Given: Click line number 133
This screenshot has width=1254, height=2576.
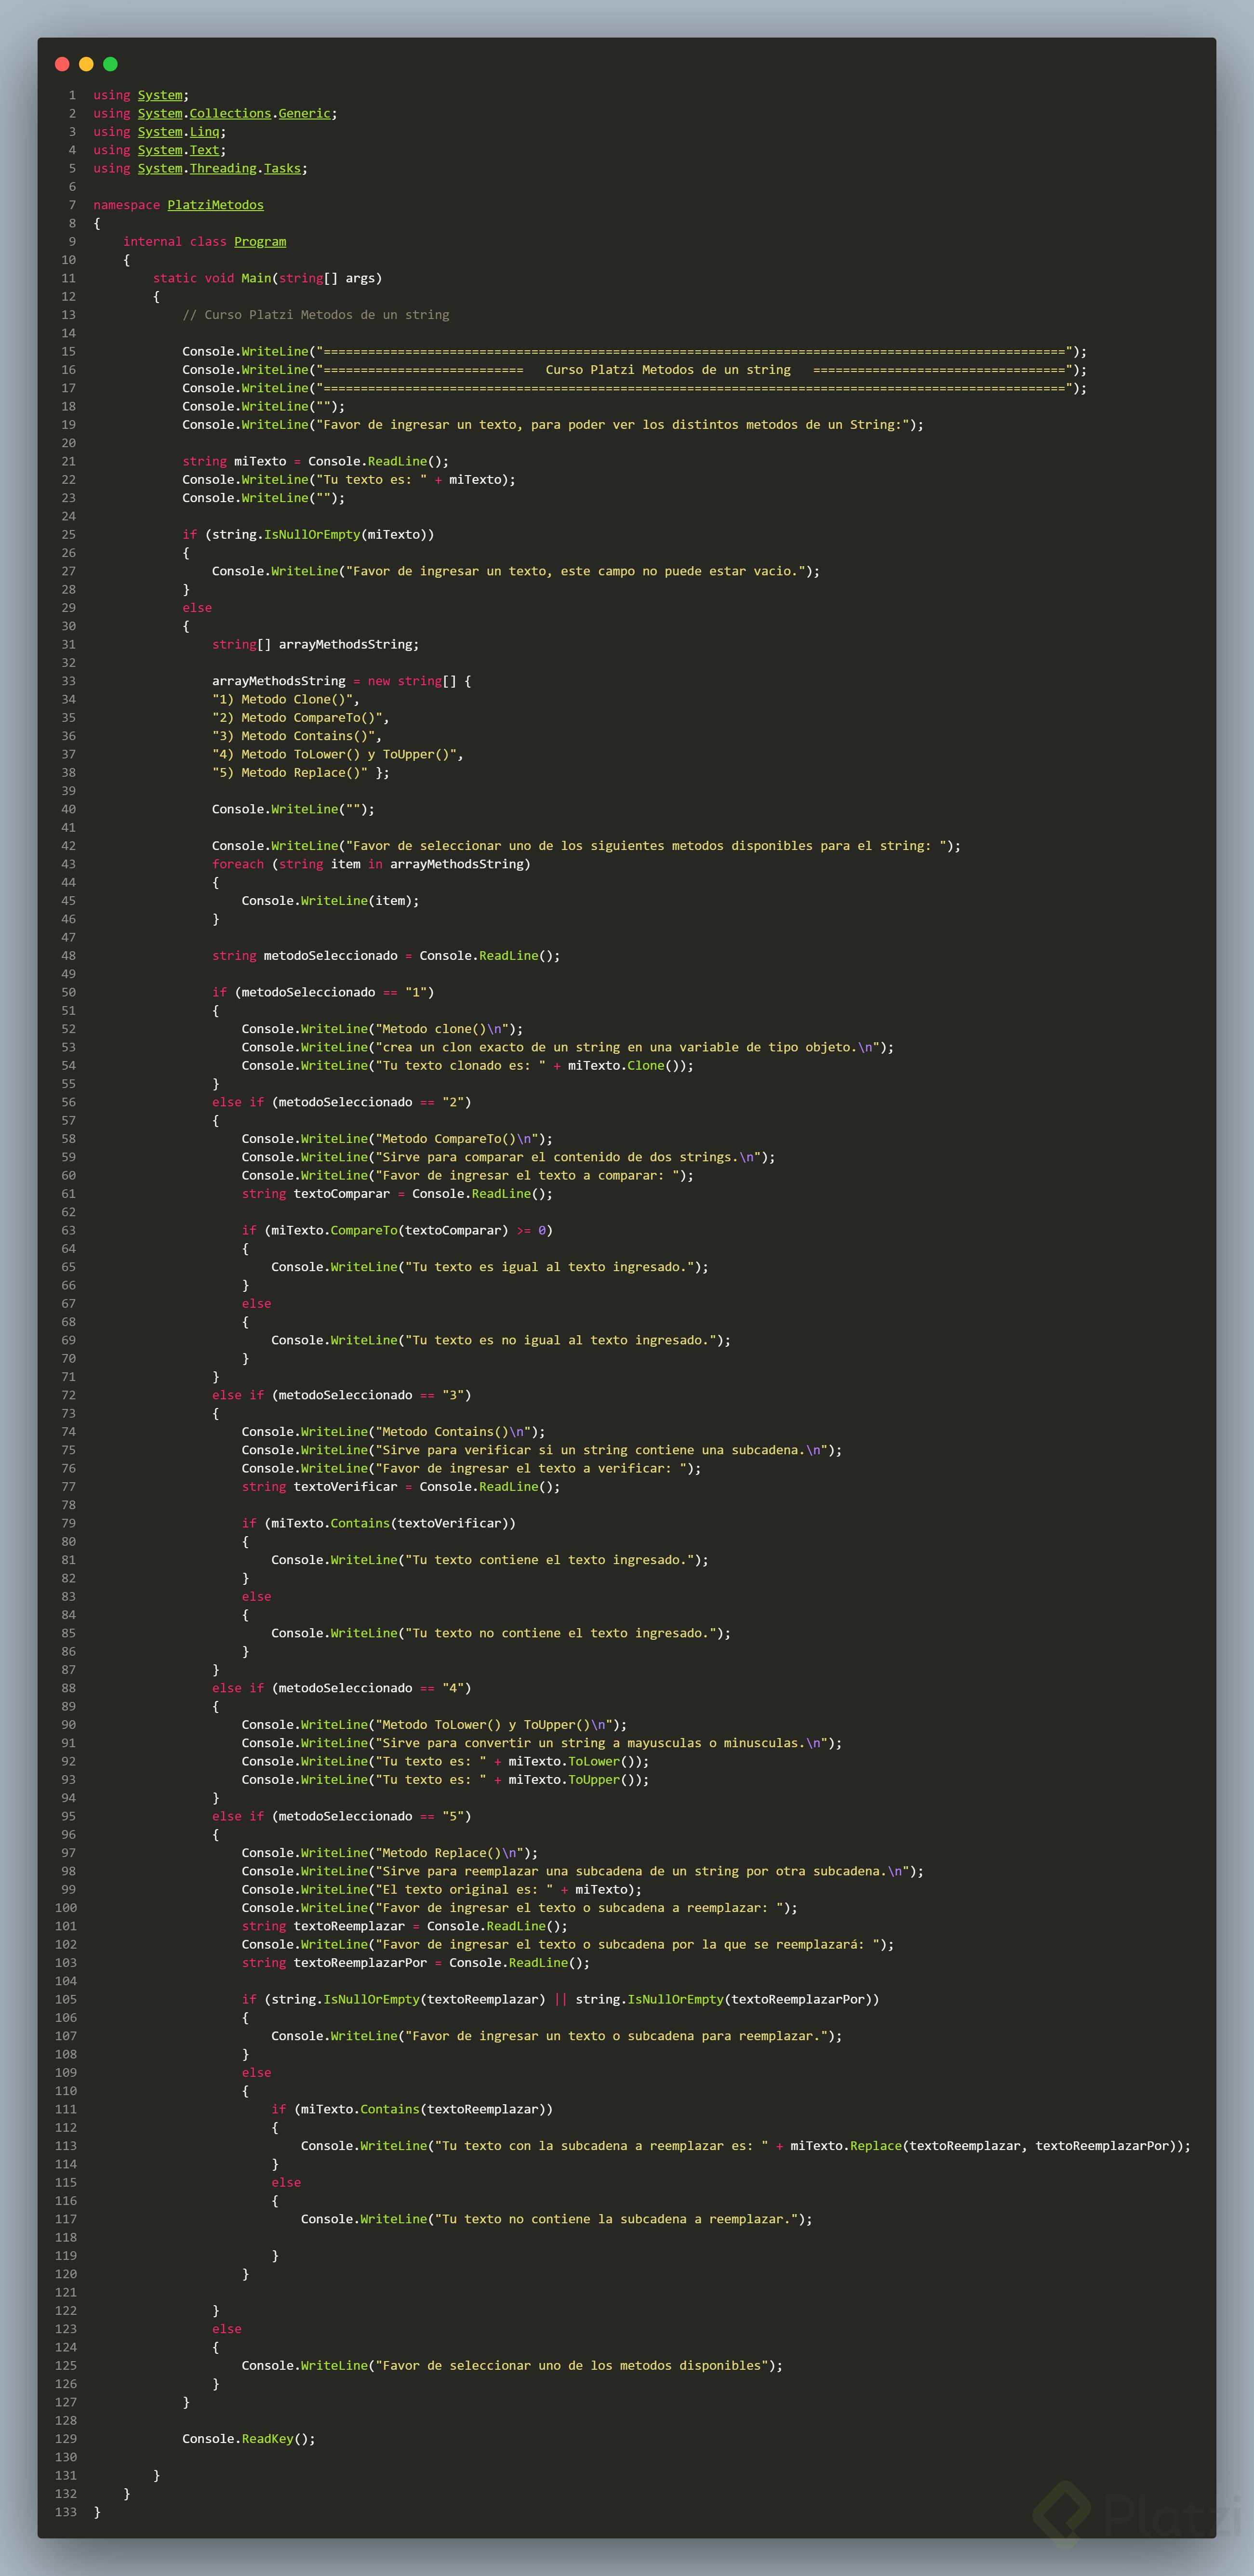Looking at the screenshot, I should pos(65,2512).
